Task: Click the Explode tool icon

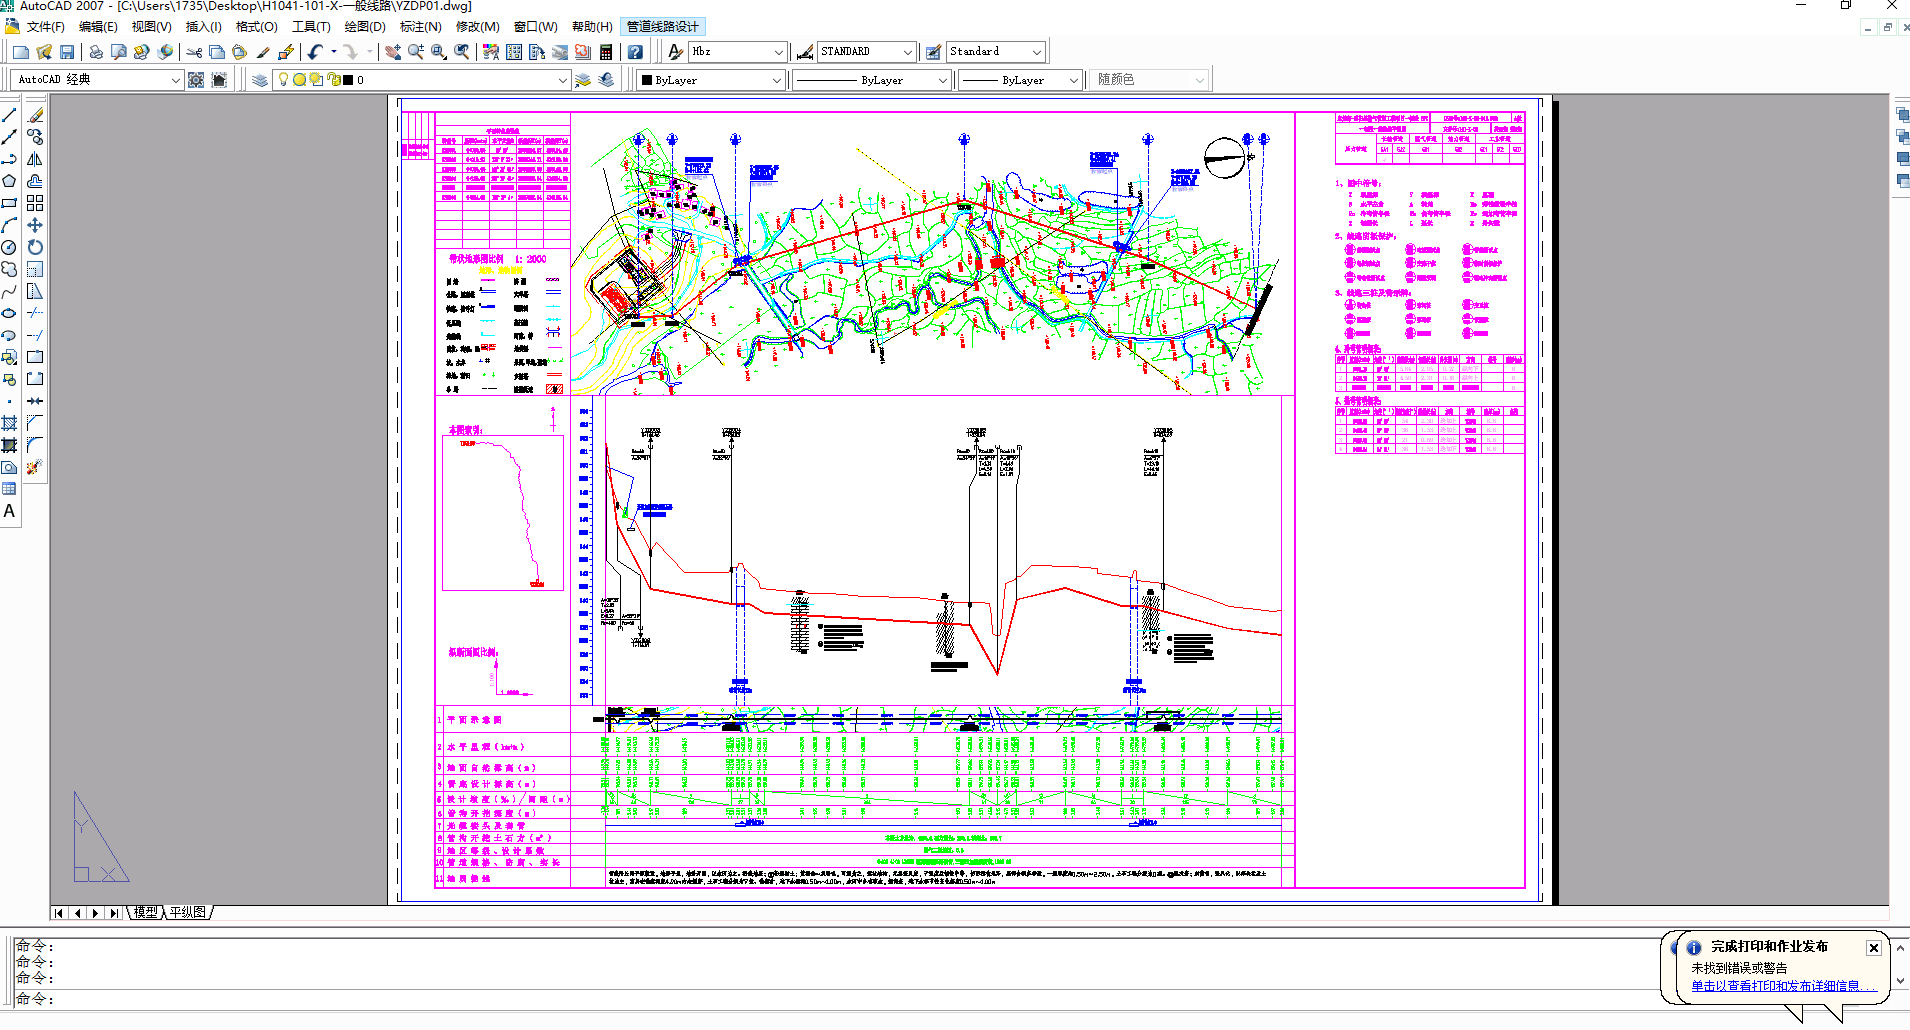Action: 35,467
